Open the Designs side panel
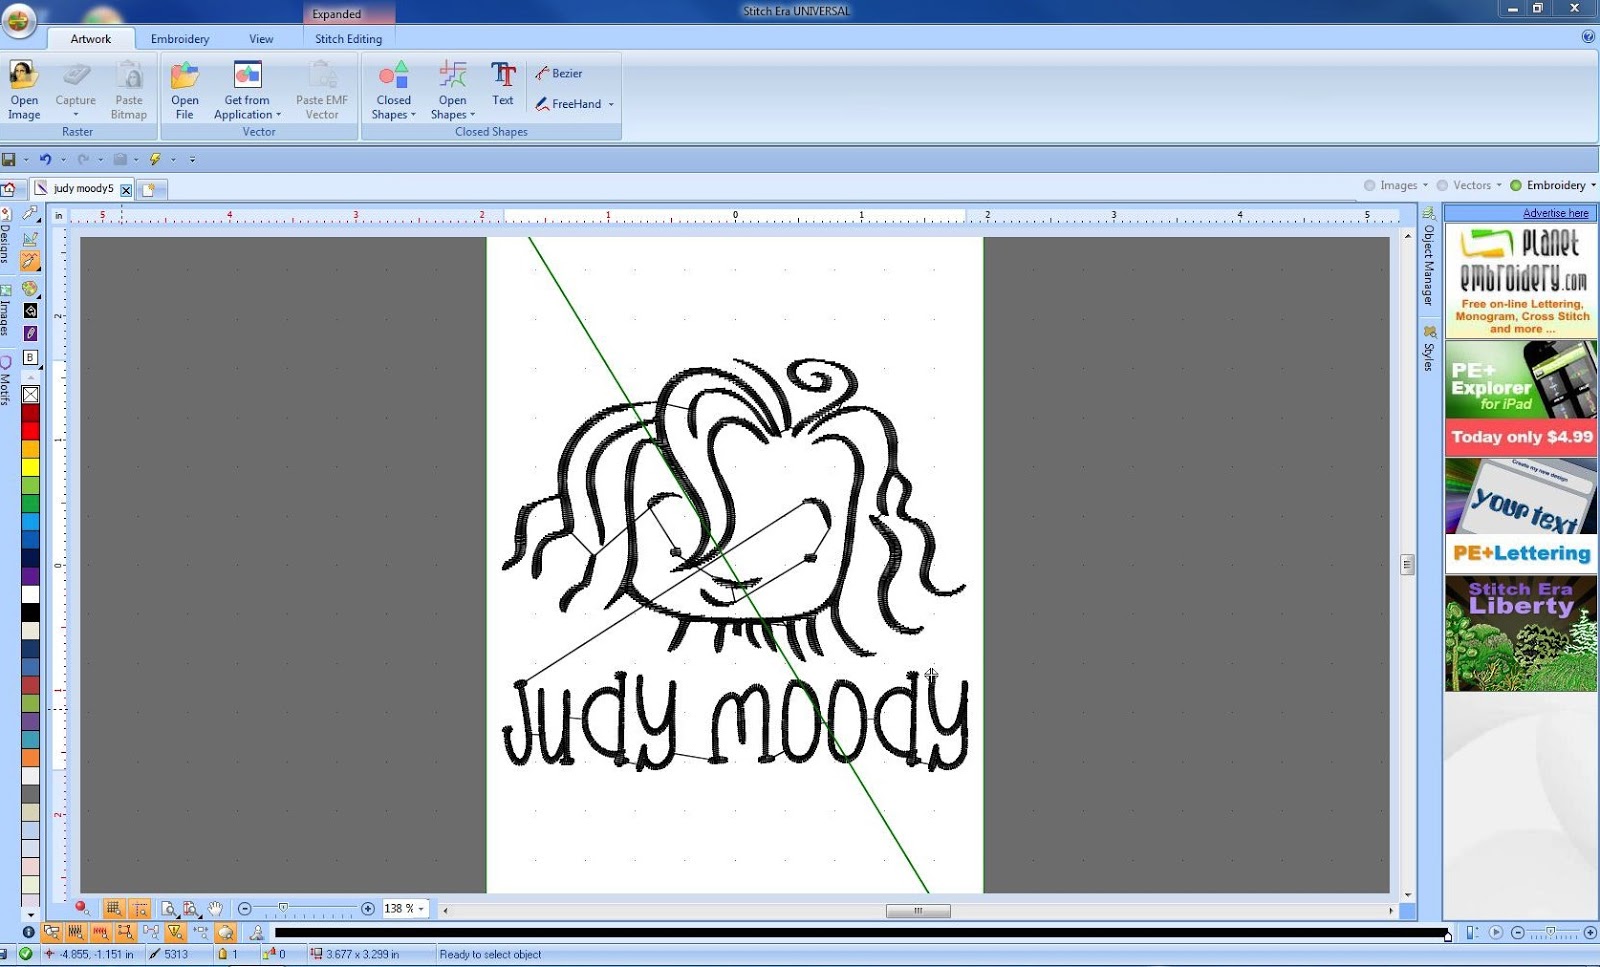This screenshot has height=967, width=1600. (5, 237)
